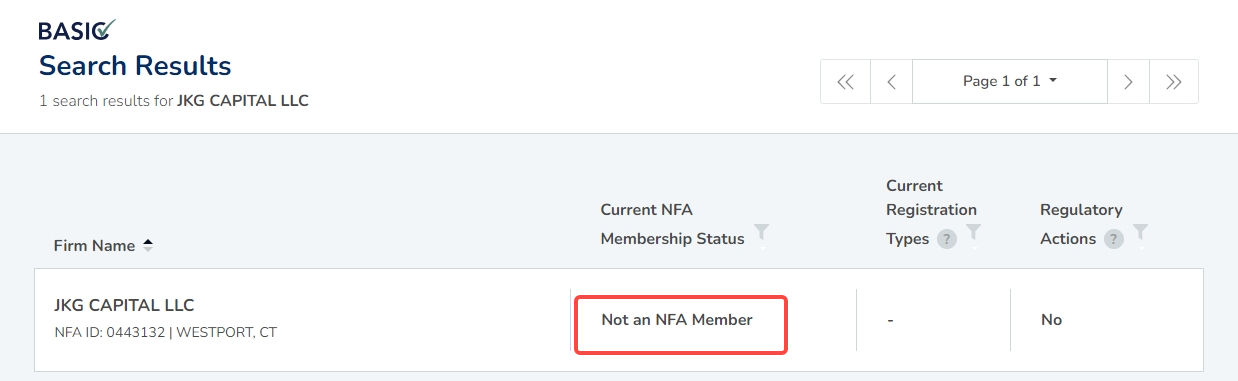
Task: Select the Not an NFA Member cell
Action: click(x=681, y=323)
